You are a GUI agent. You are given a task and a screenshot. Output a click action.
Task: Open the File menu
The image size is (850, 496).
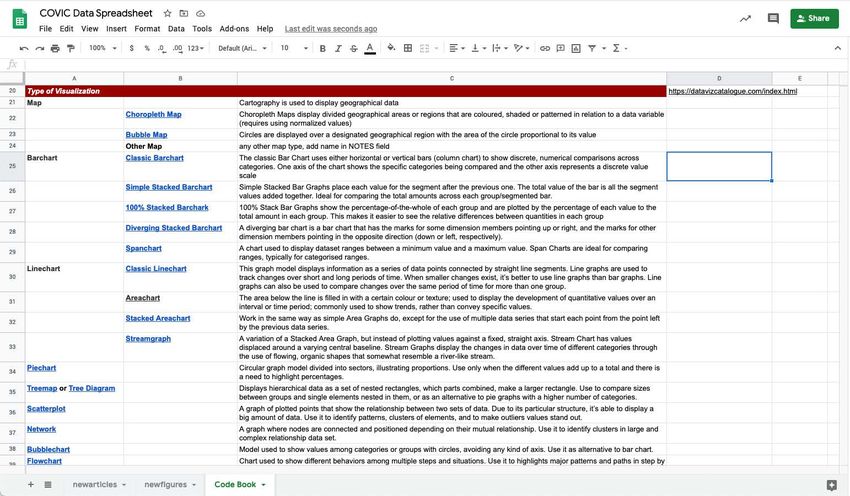coord(46,29)
